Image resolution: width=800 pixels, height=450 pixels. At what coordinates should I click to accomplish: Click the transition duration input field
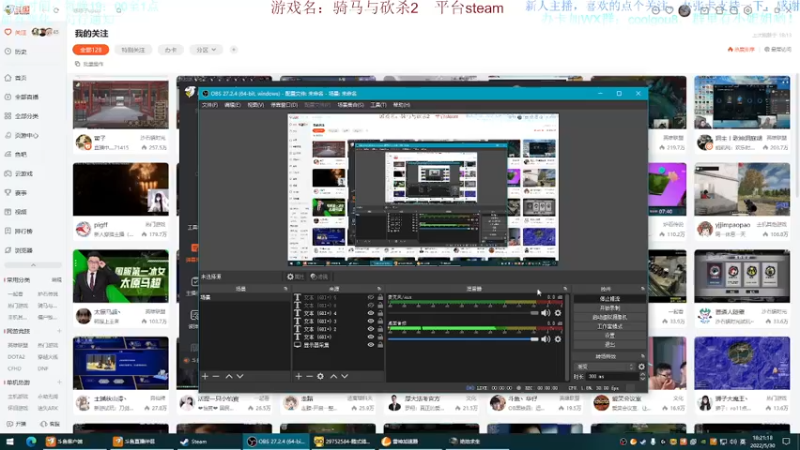[612, 377]
